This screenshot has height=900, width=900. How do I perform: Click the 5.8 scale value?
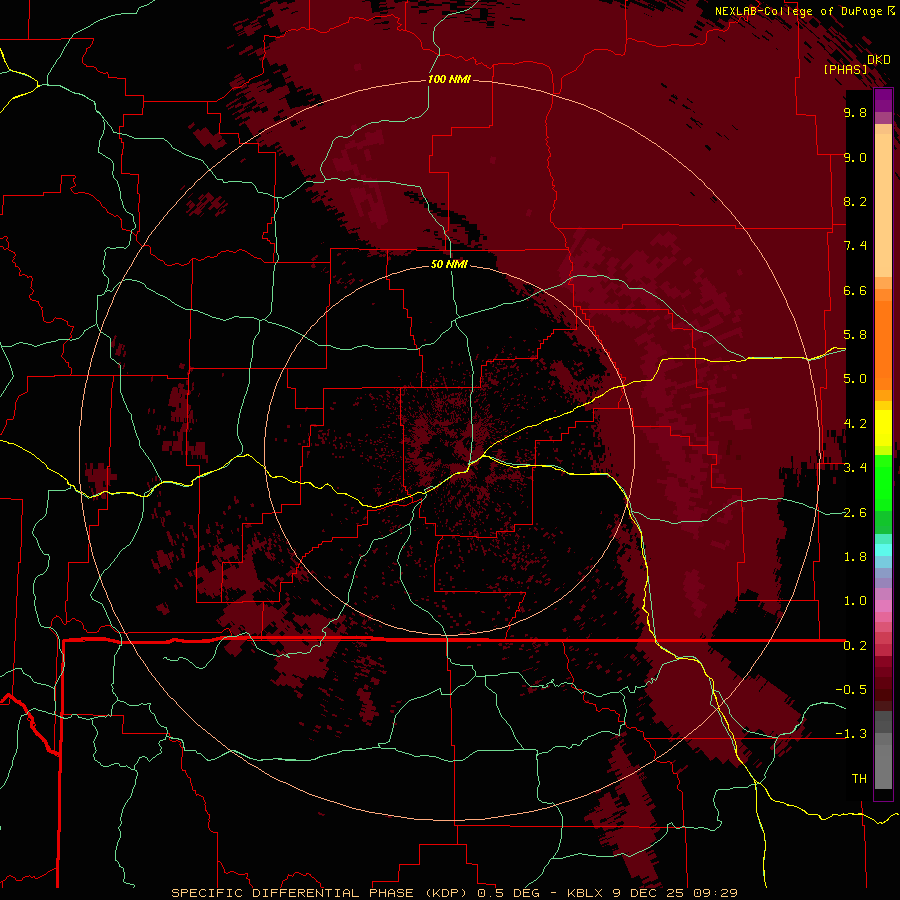tap(855, 335)
